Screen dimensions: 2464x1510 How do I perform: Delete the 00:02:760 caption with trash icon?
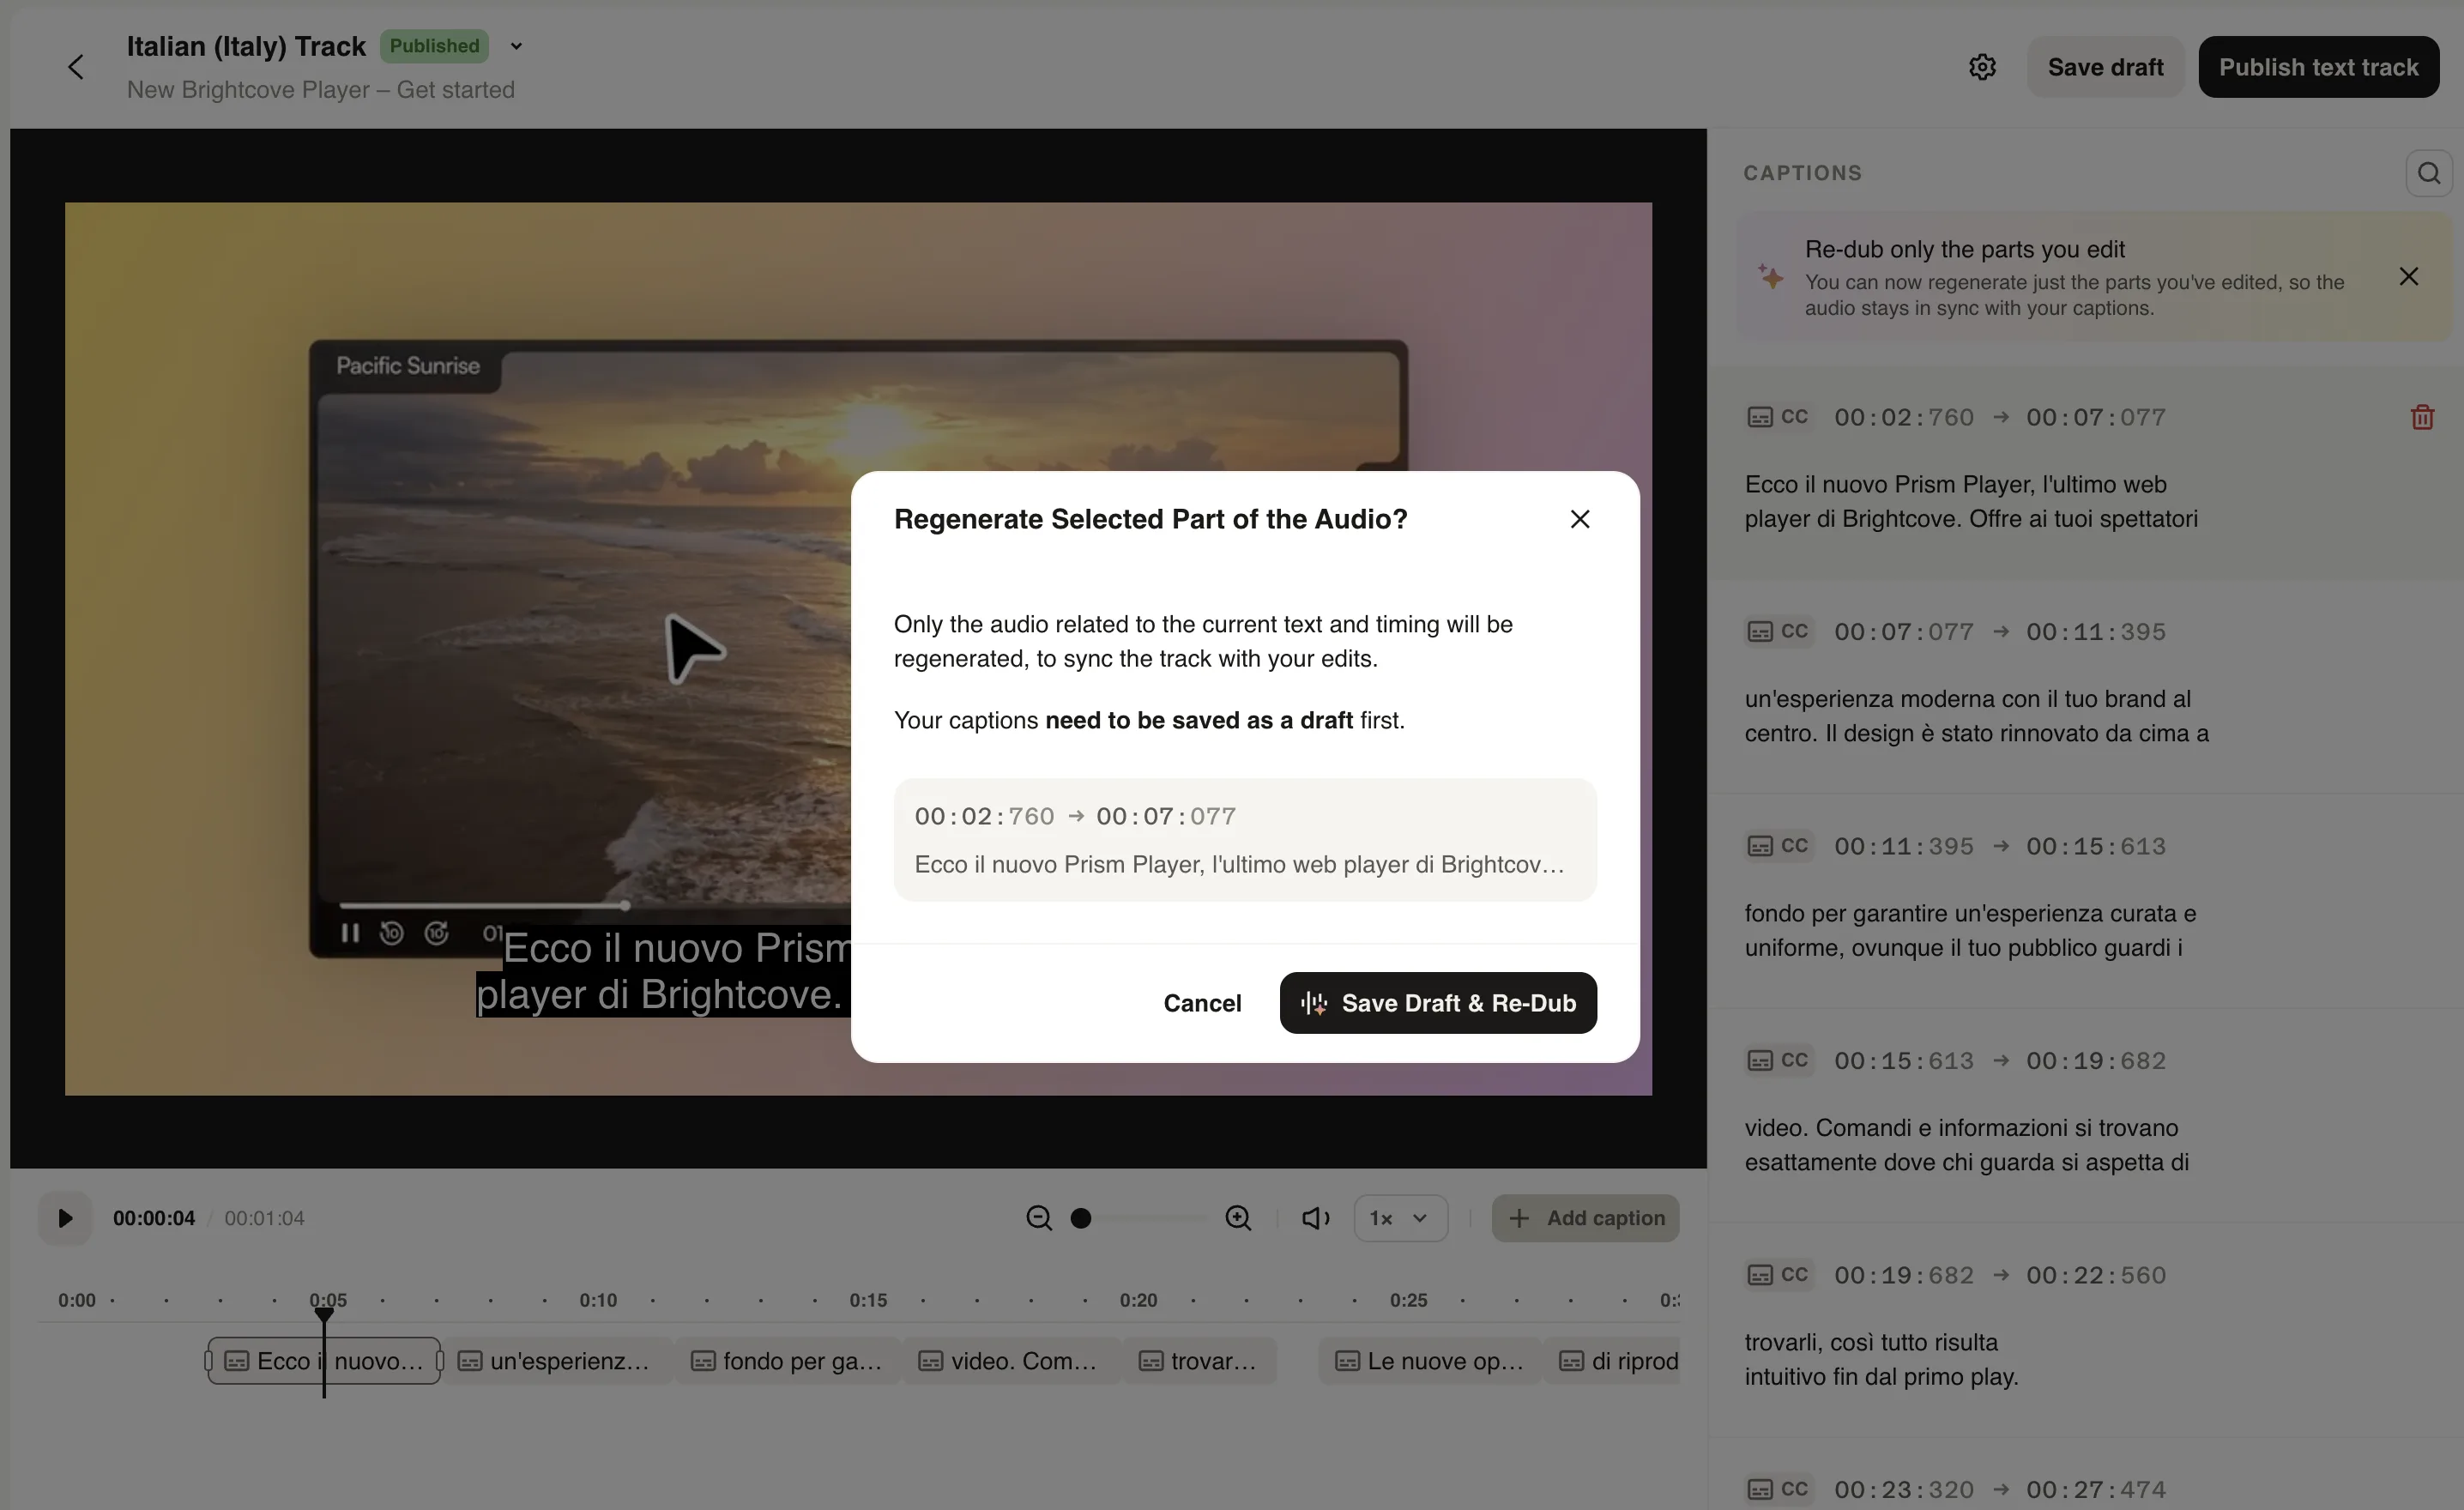coord(2421,417)
